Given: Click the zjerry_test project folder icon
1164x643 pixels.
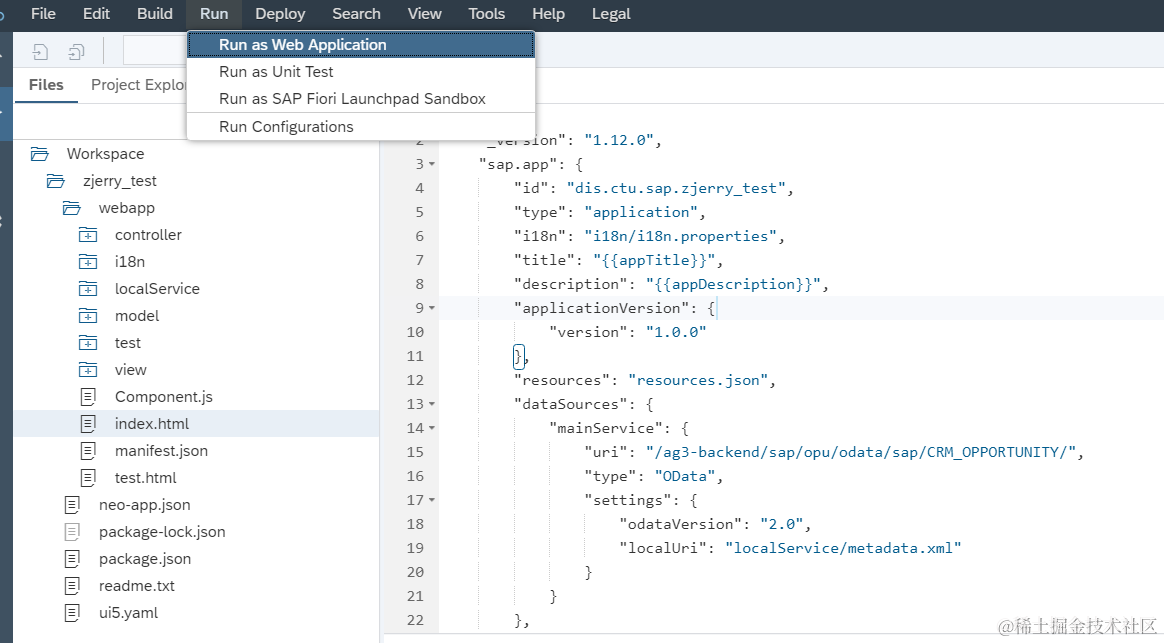Looking at the screenshot, I should (x=56, y=181).
